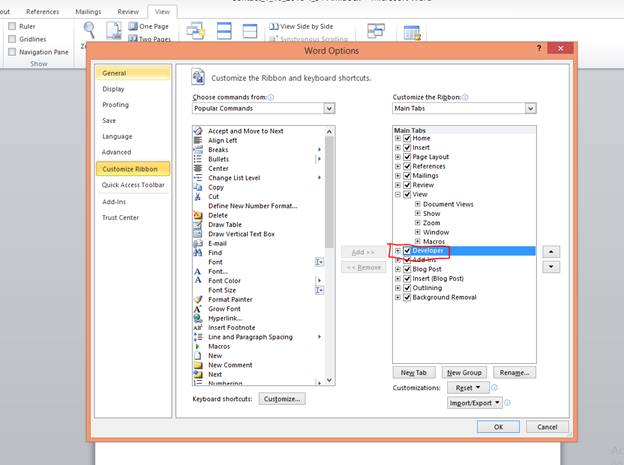Expand the Document Views group node
The height and width of the screenshot is (465, 624).
tap(417, 204)
